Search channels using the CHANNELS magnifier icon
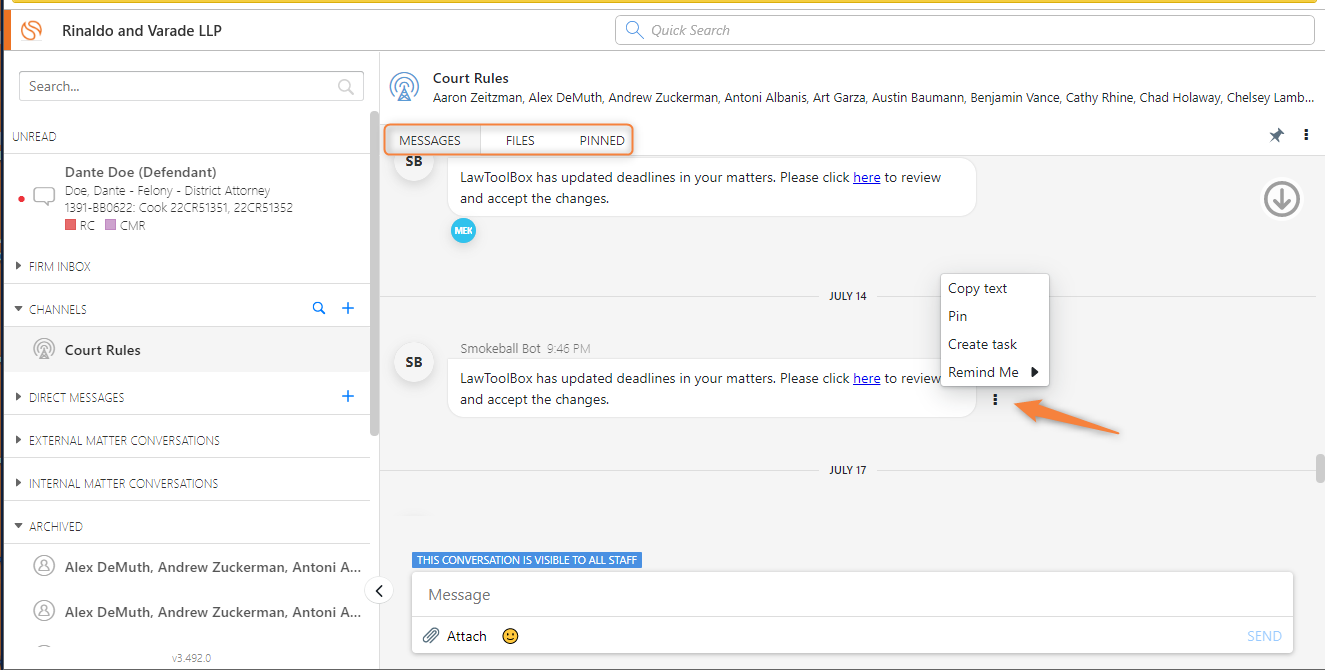1325x670 pixels. [x=319, y=309]
